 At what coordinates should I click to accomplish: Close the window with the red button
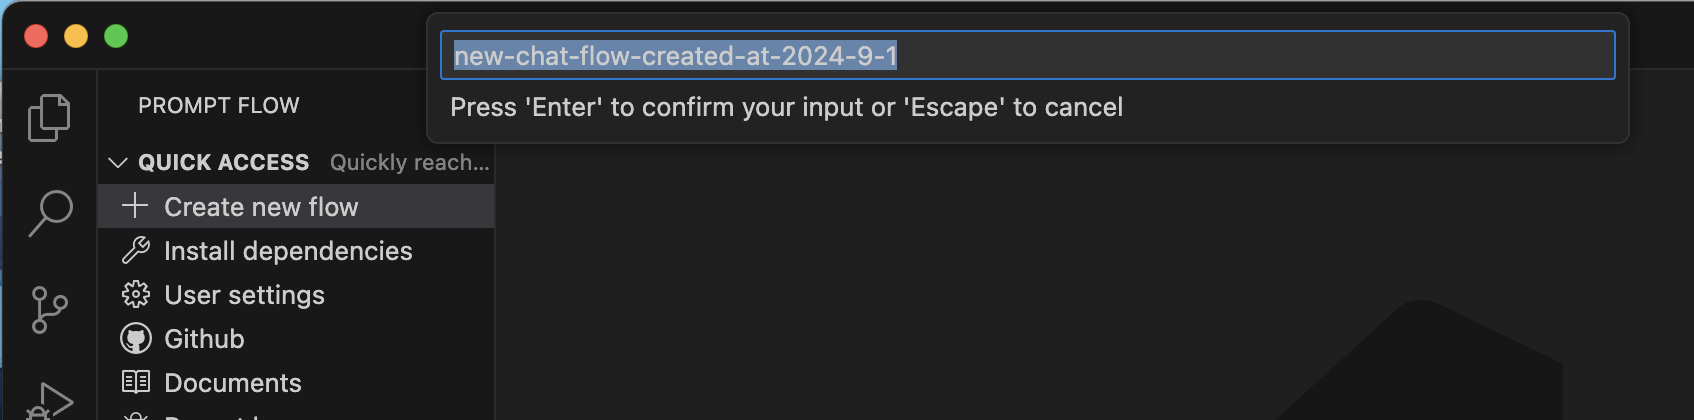tap(36, 36)
